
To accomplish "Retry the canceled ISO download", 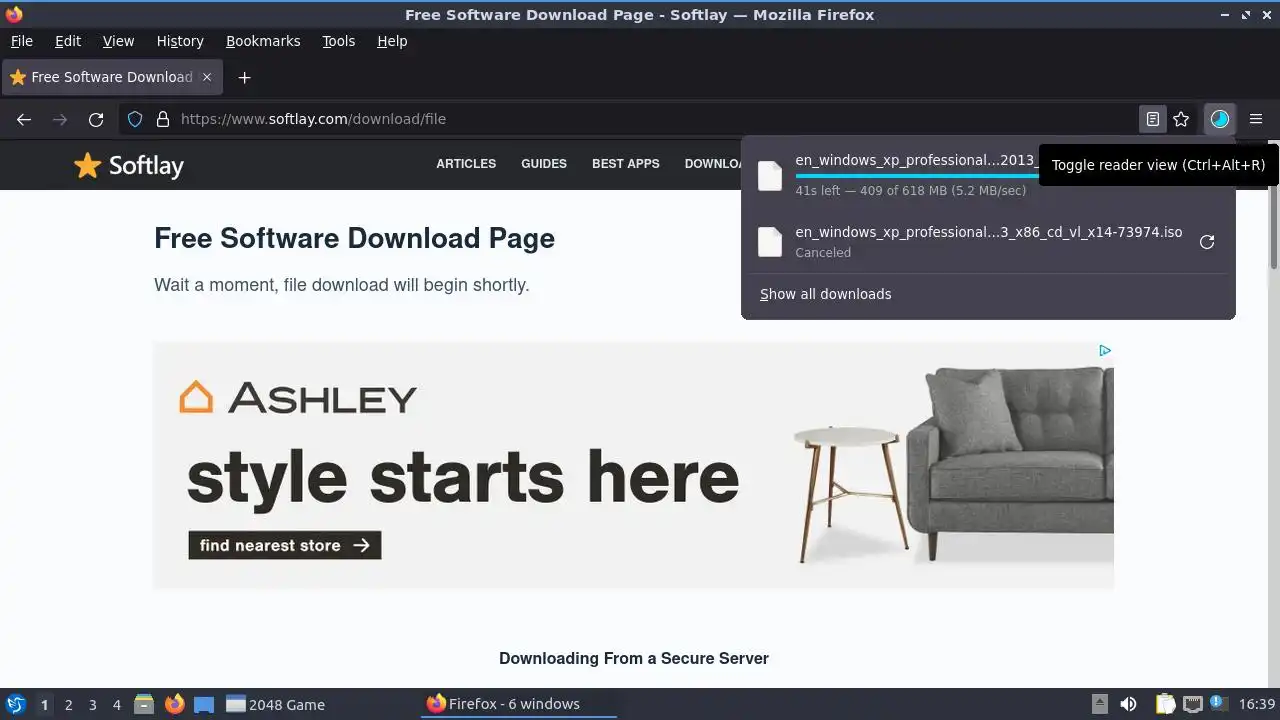I will coord(1207,242).
